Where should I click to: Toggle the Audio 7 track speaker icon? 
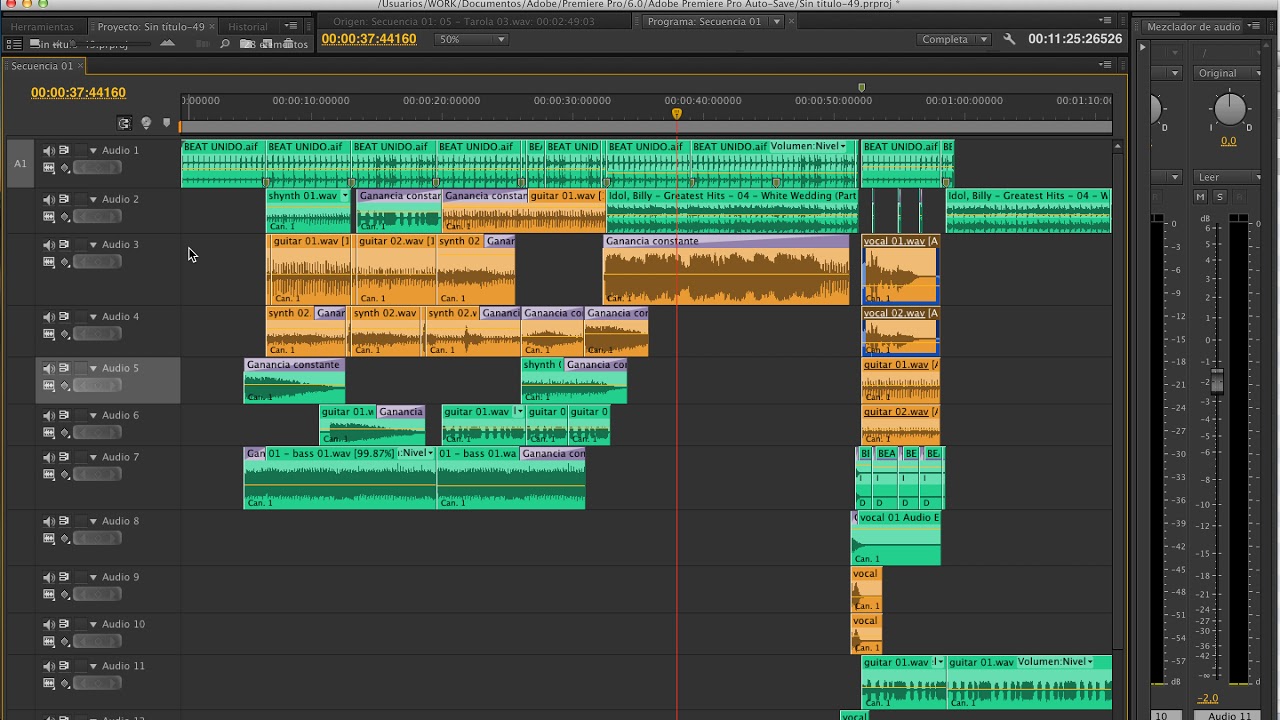tap(48, 458)
